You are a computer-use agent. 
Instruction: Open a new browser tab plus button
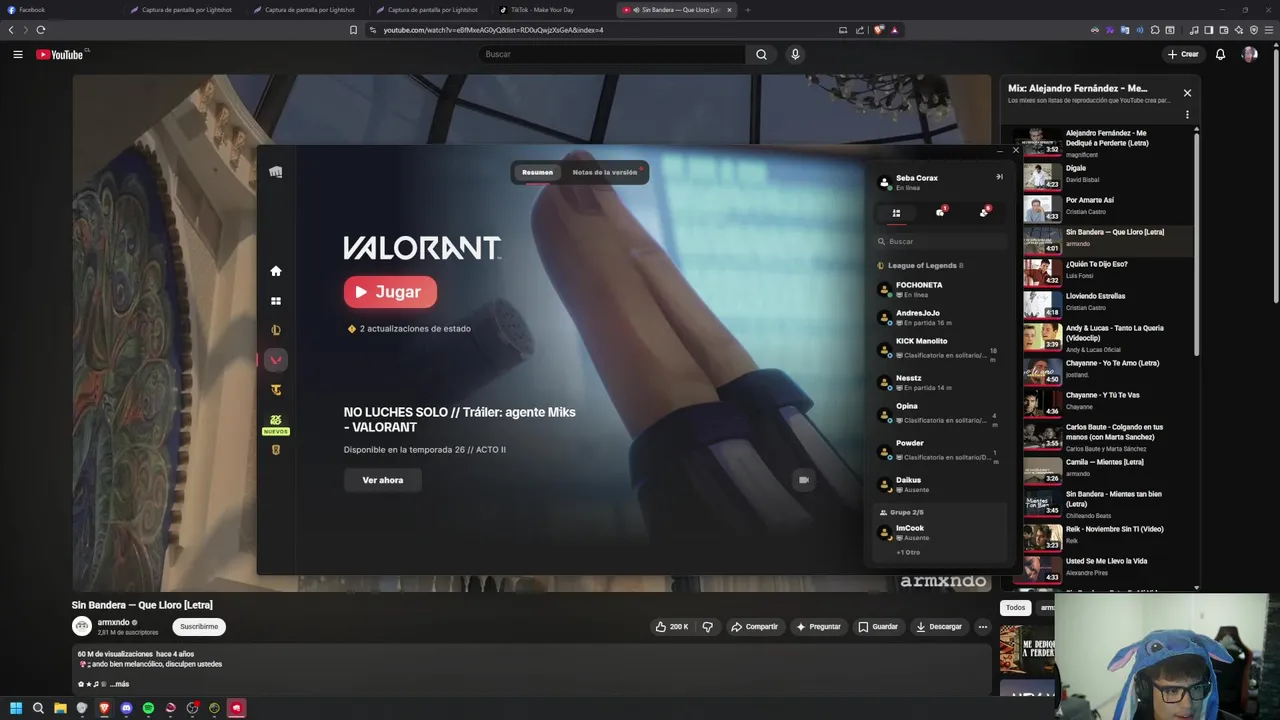coord(747,10)
